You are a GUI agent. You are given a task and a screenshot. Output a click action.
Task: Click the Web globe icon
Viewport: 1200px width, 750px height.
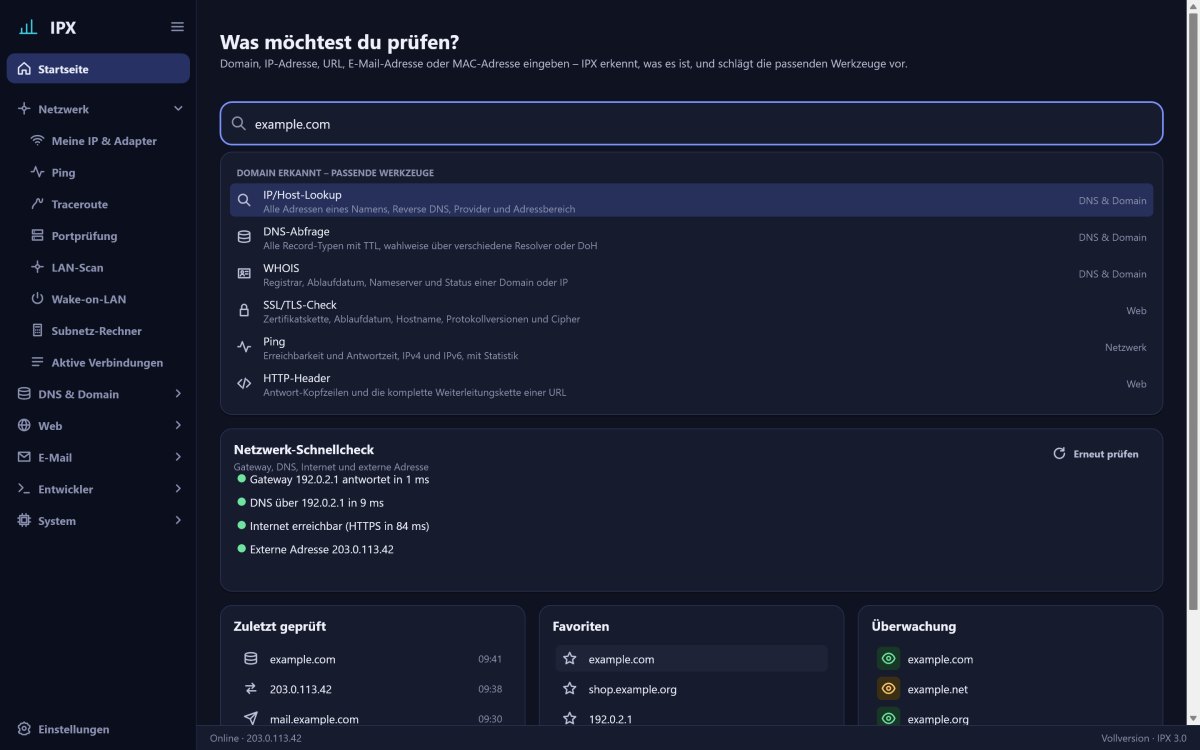[x=24, y=426]
